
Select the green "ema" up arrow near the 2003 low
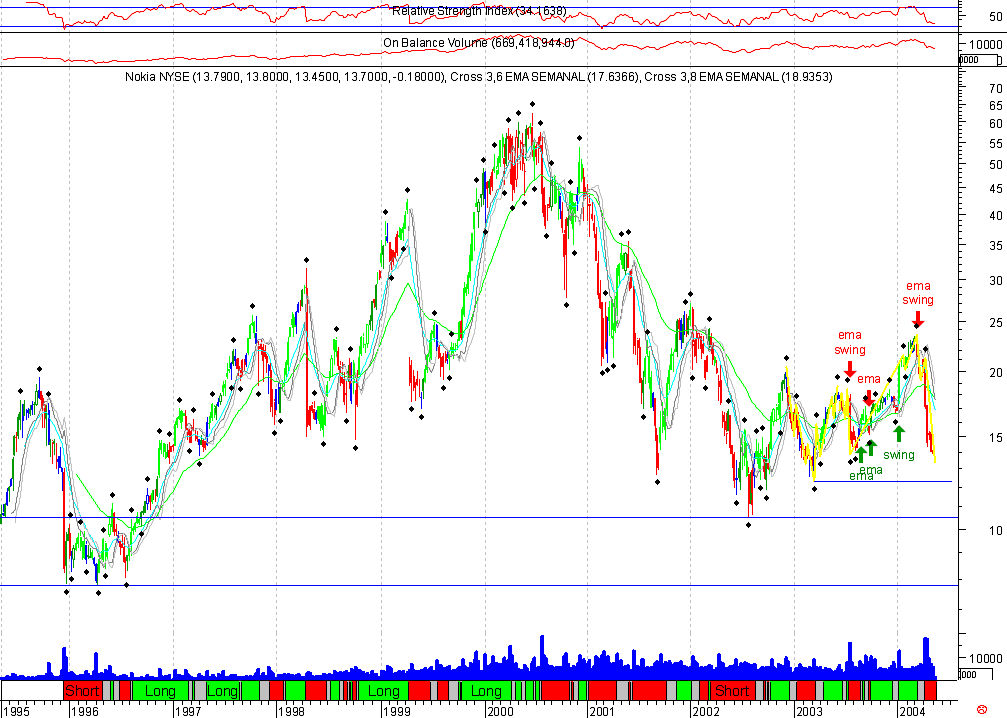(x=862, y=451)
